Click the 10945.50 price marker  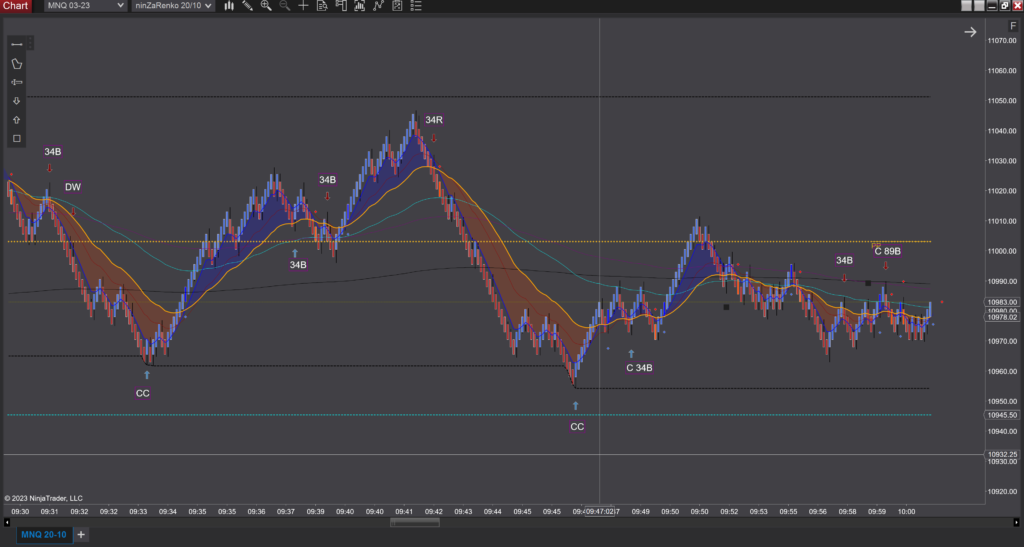point(1003,415)
